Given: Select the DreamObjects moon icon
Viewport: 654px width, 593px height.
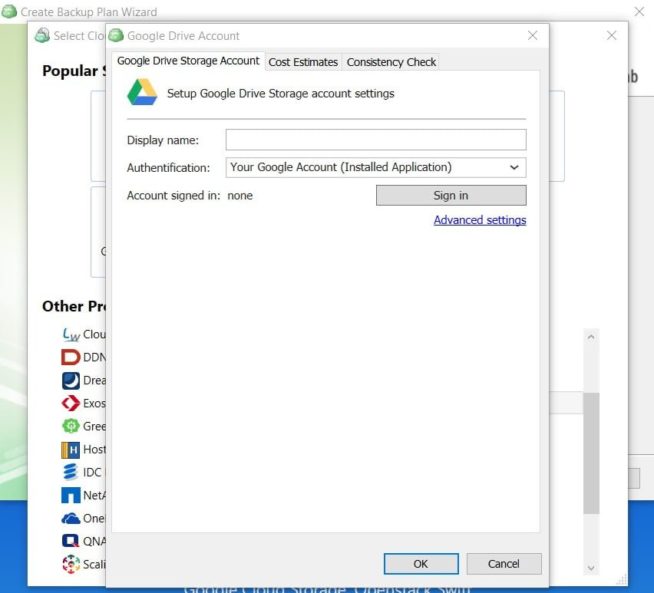Looking at the screenshot, I should 70,380.
